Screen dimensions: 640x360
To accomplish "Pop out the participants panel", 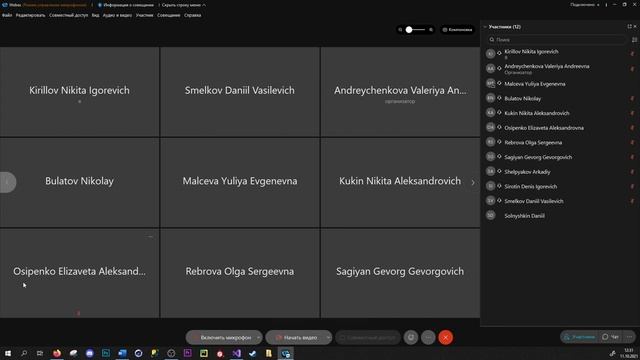I will pyautogui.click(x=629, y=27).
